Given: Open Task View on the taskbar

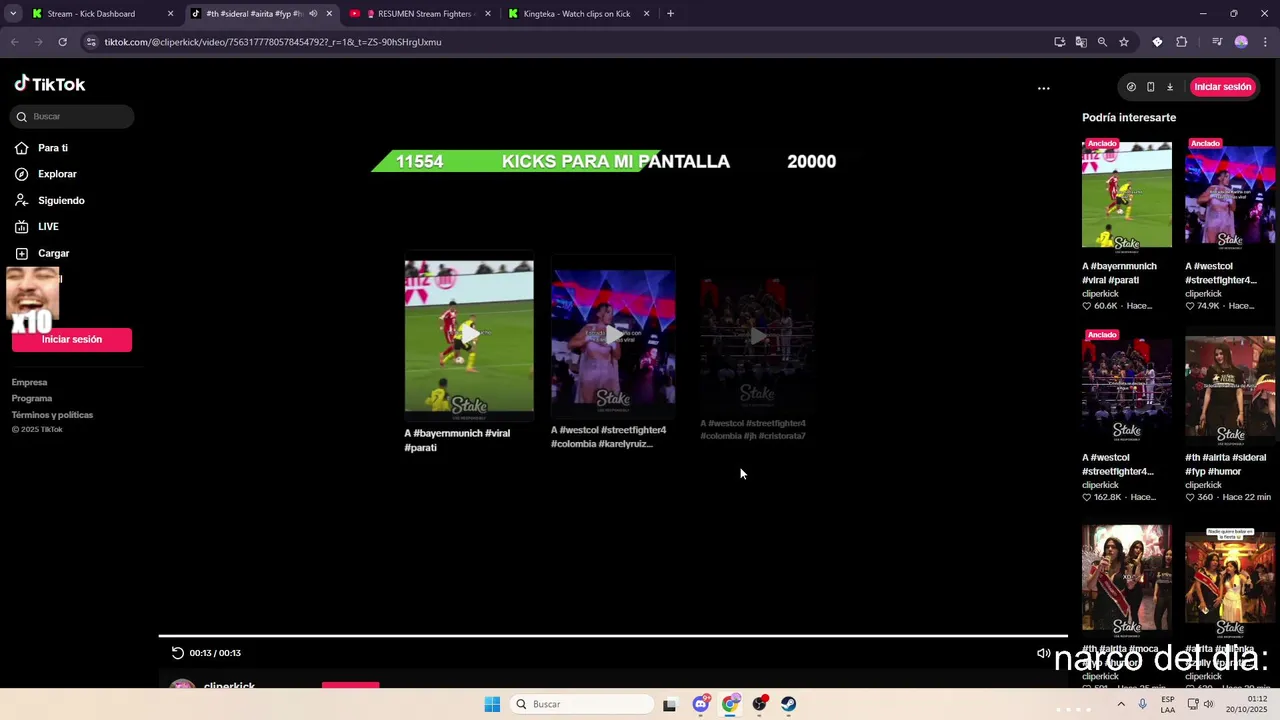Looking at the screenshot, I should click(x=669, y=704).
